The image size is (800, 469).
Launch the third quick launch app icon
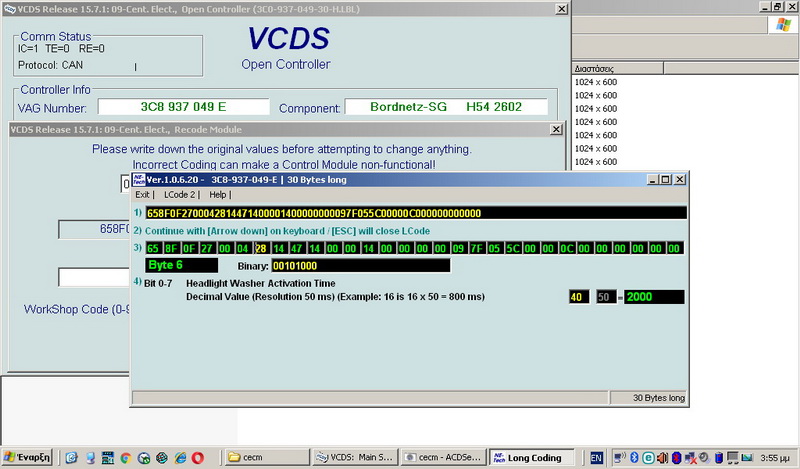pos(108,458)
